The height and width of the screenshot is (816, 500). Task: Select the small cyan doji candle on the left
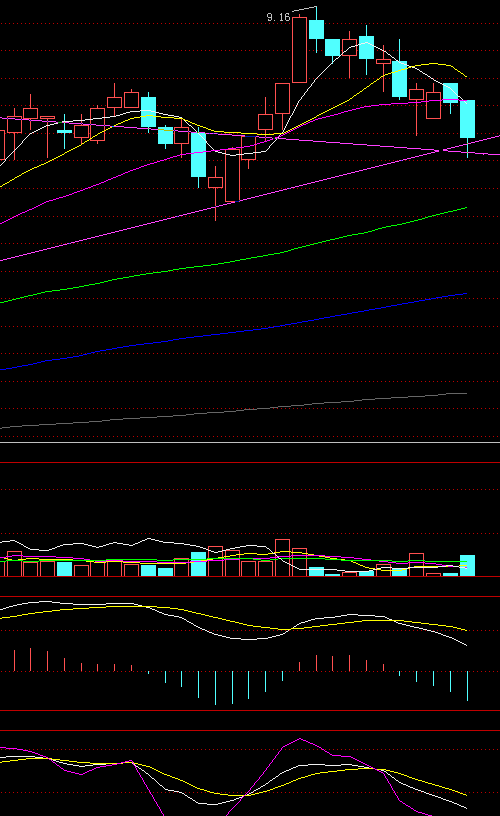pos(64,132)
